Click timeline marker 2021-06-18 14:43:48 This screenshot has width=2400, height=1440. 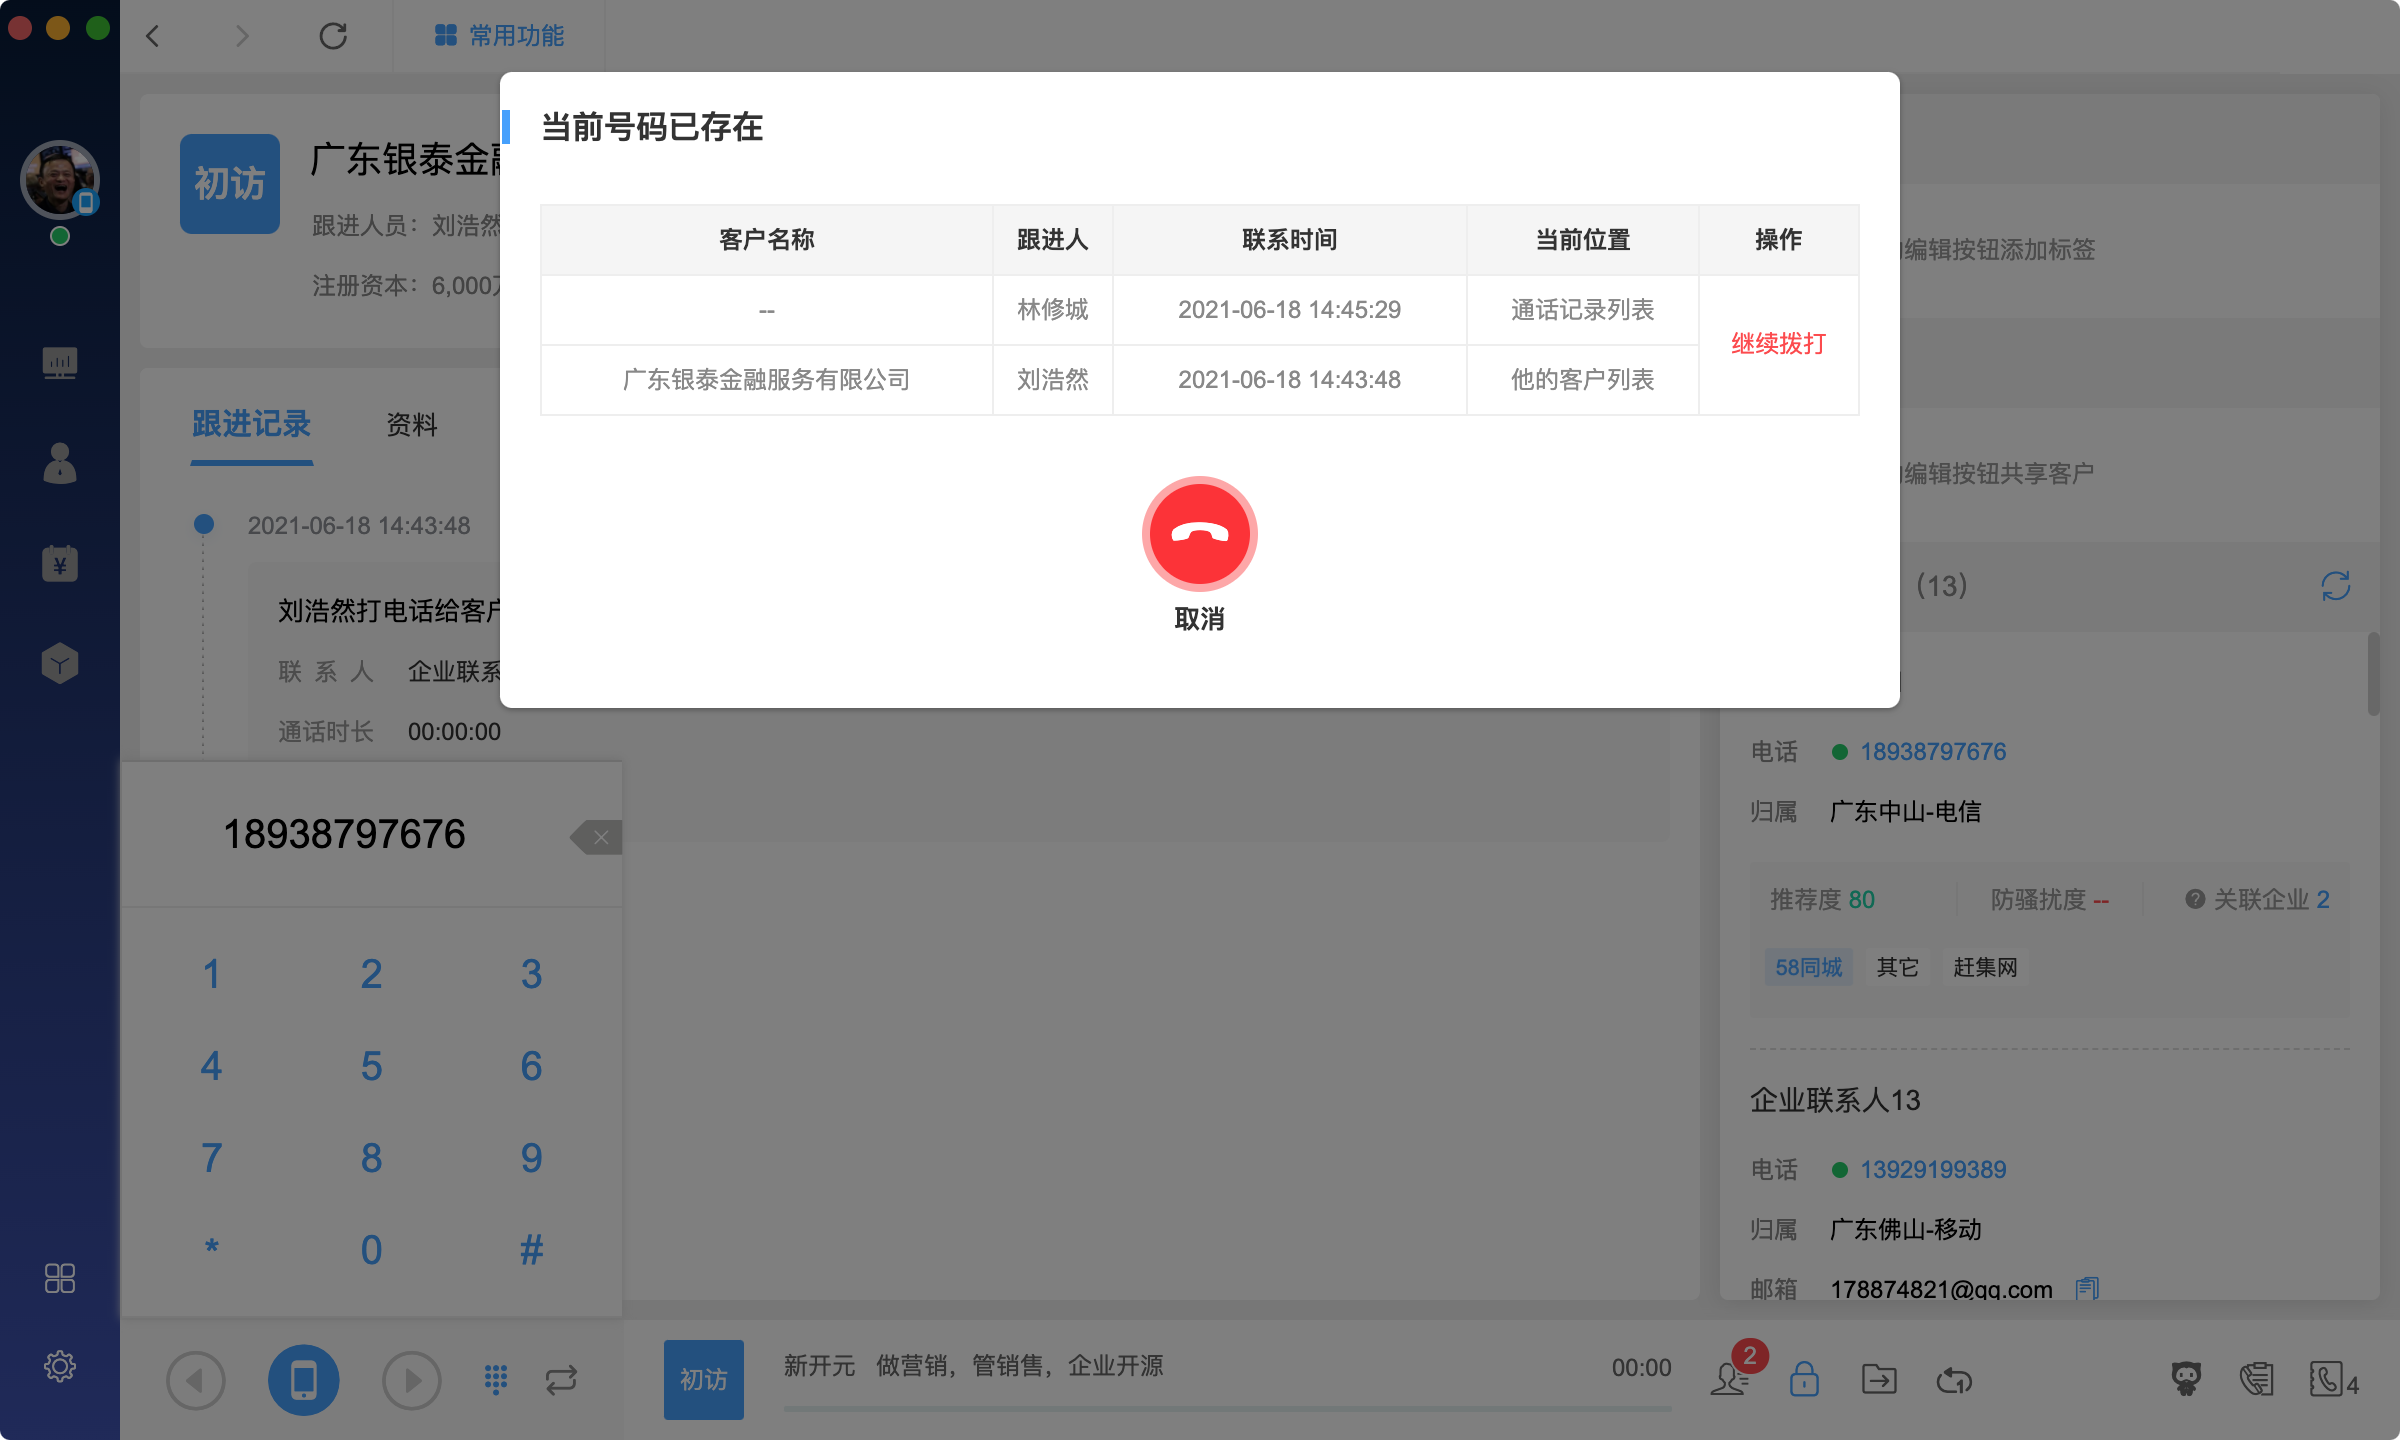[203, 524]
